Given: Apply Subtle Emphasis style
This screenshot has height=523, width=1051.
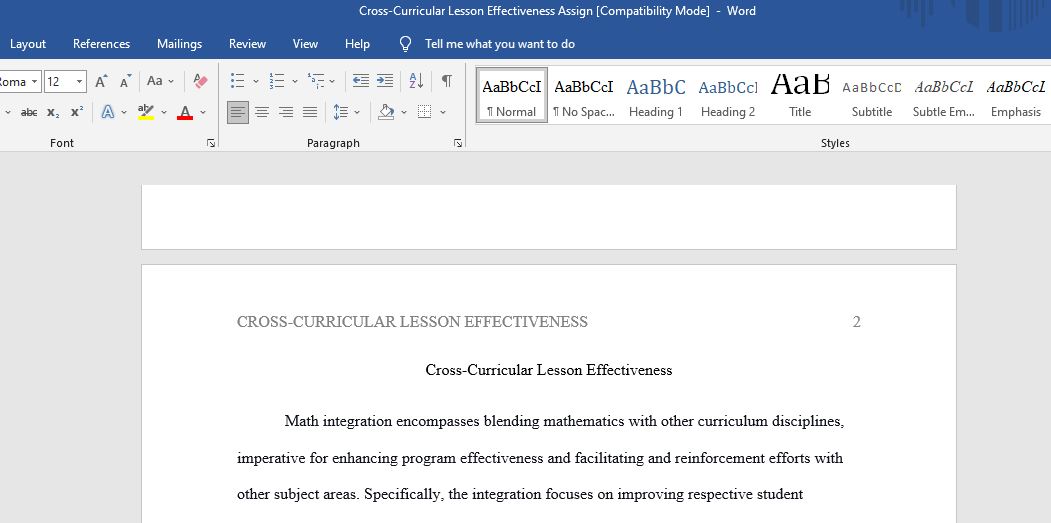Looking at the screenshot, I should coord(944,95).
